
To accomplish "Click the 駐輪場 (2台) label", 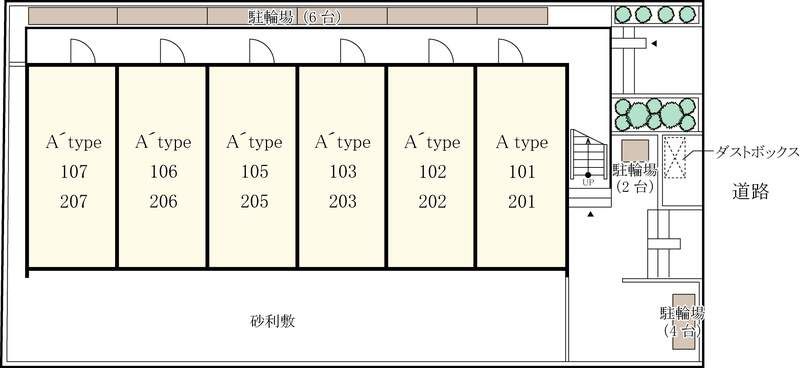I will coord(635,178).
